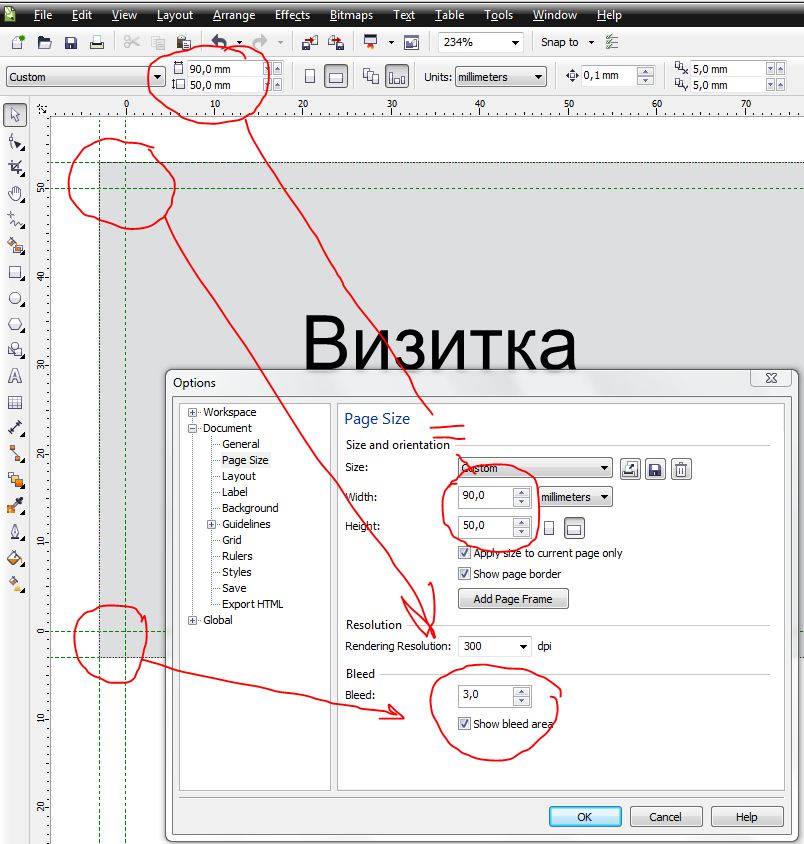Open the Effects menu
The height and width of the screenshot is (844, 804).
coord(292,15)
